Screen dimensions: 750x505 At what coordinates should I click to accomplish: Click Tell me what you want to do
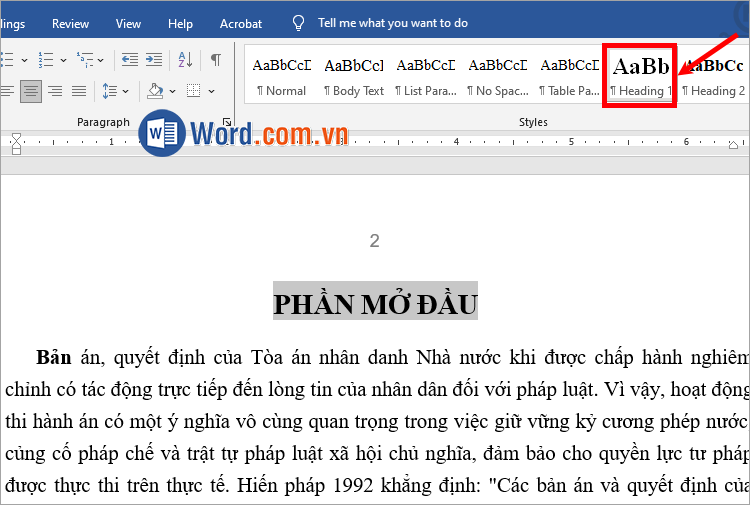tap(393, 23)
